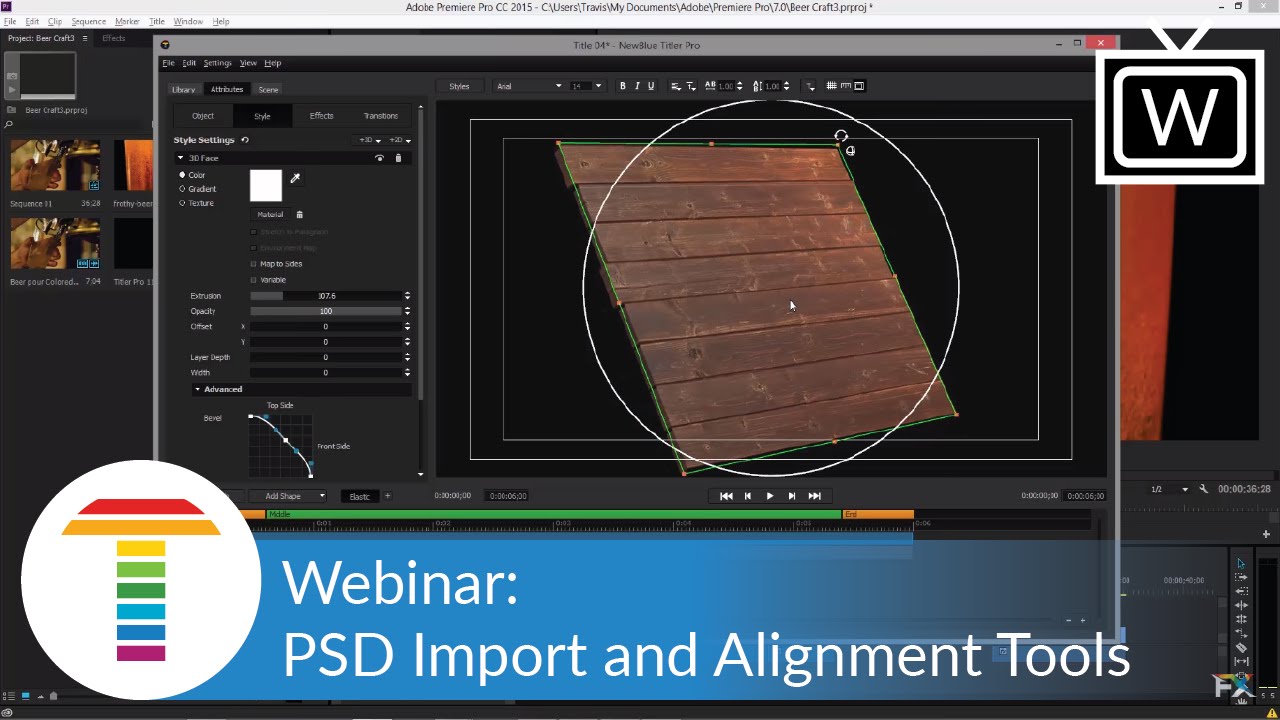Viewport: 1280px width, 720px height.
Task: Open the white fill color swatch
Action: (x=266, y=186)
